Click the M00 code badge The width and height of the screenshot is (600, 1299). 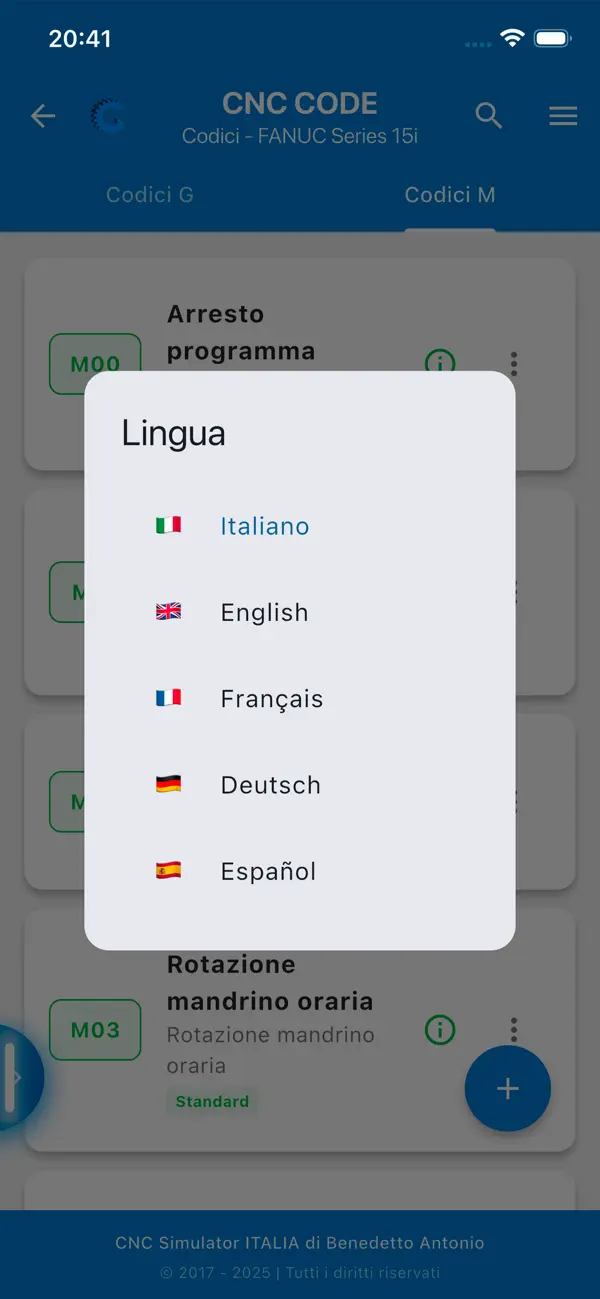coord(95,364)
